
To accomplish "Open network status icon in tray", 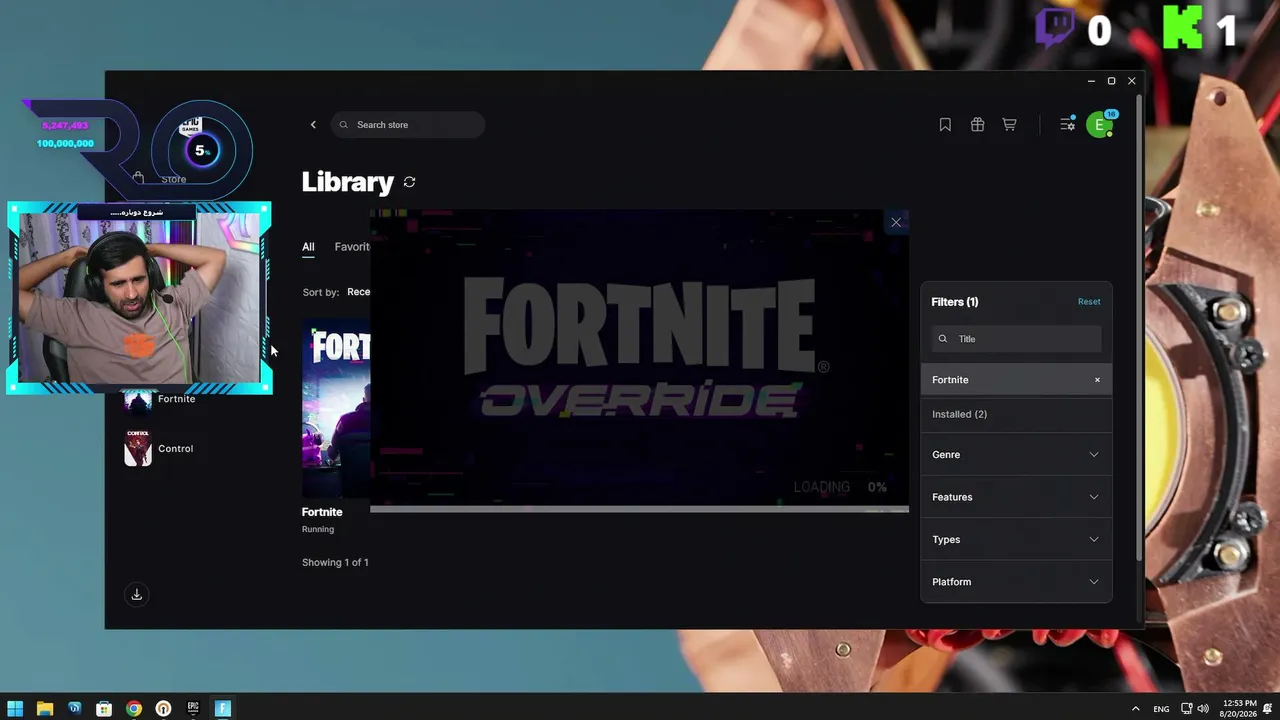I will (1186, 709).
